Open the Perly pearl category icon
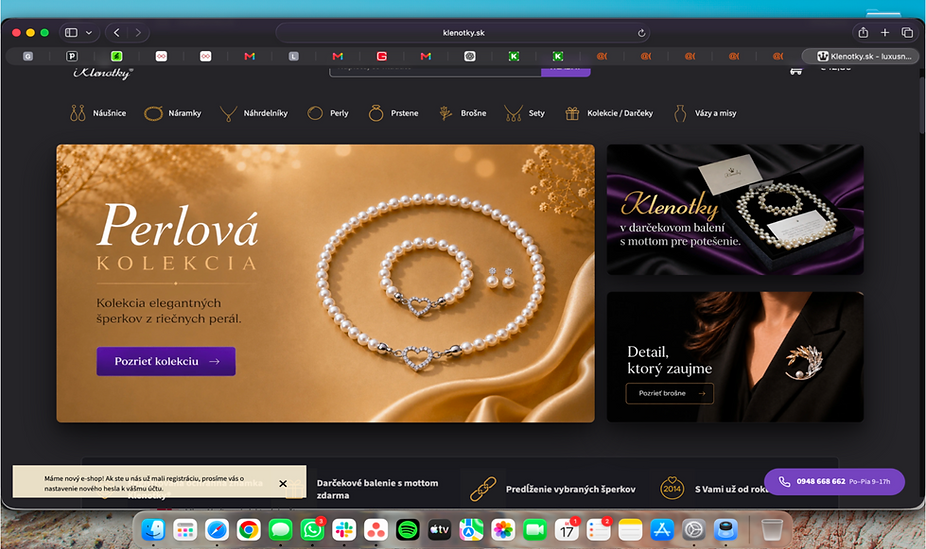The height and width of the screenshot is (549, 926). click(x=315, y=113)
